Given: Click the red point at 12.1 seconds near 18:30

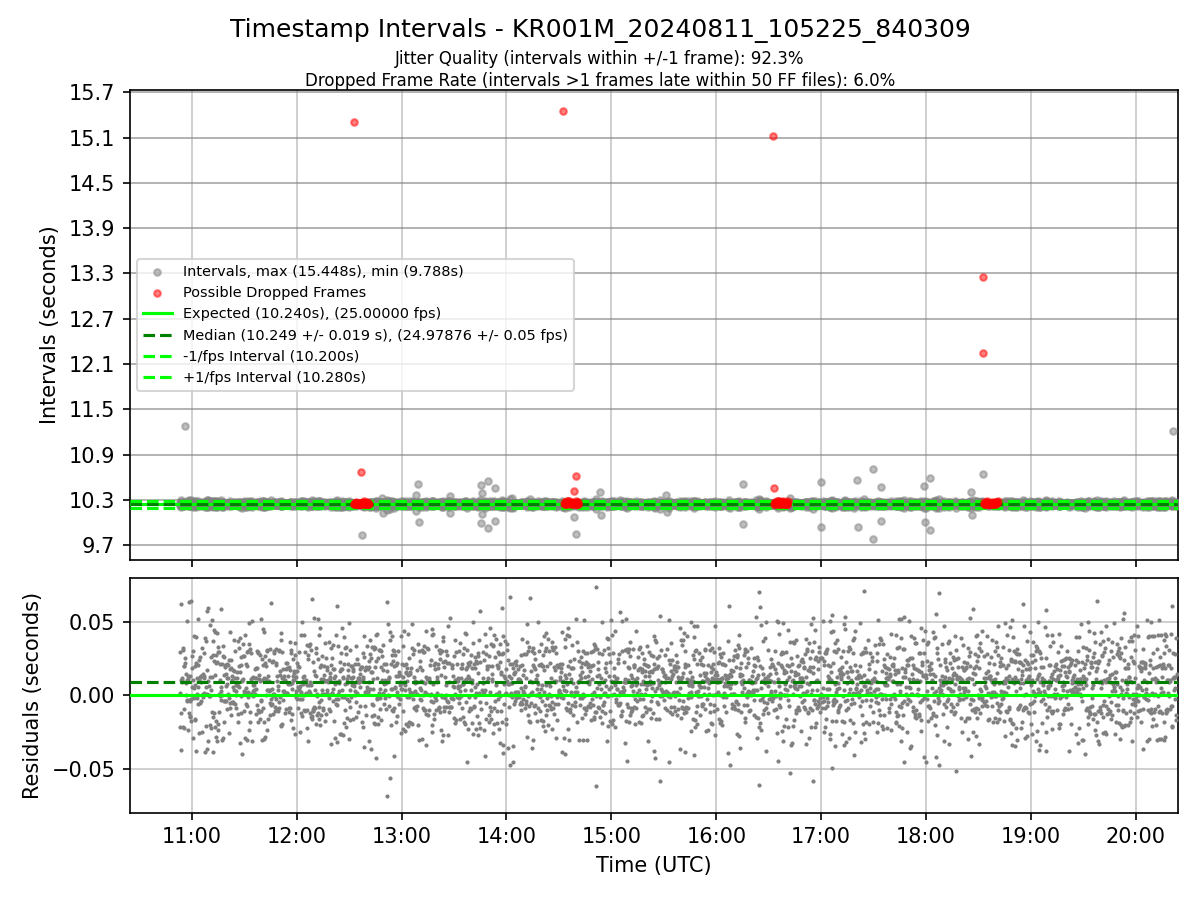Looking at the screenshot, I should point(983,353).
